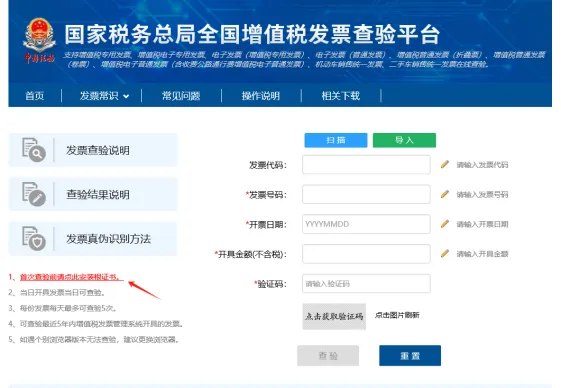
Task: Open the 常见问题 menu item
Action: [181, 96]
